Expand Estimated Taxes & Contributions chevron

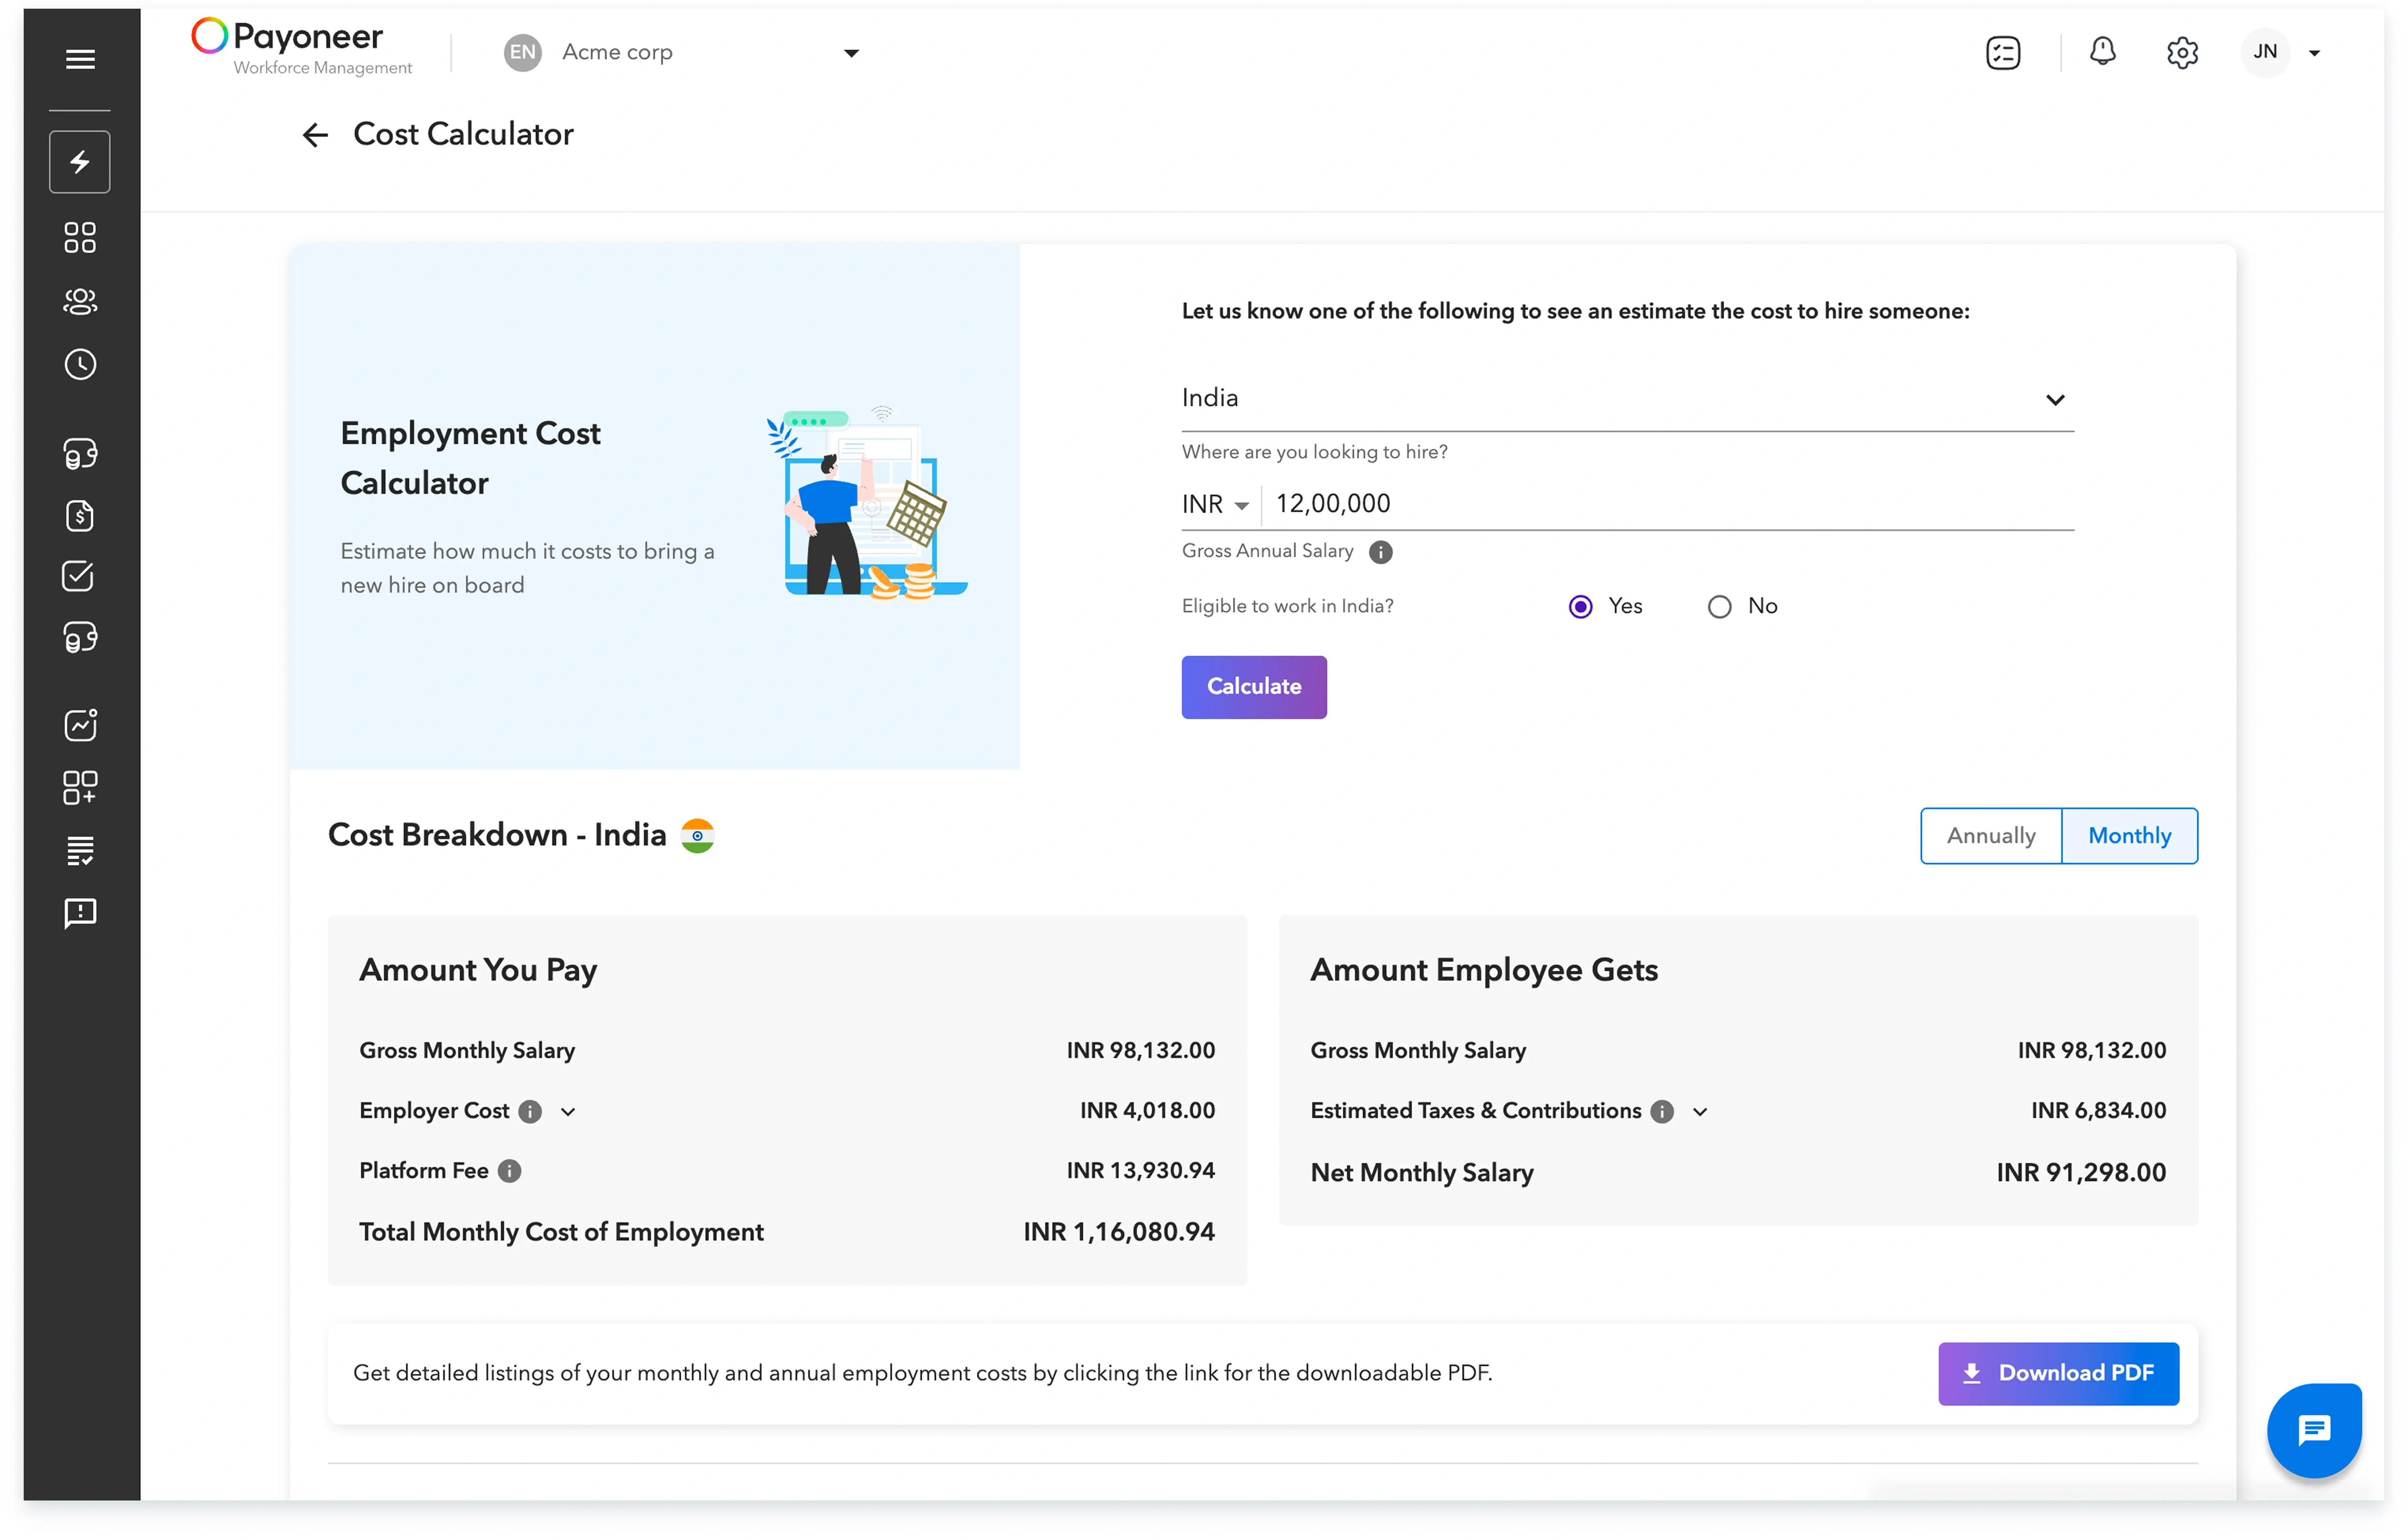point(1700,1112)
